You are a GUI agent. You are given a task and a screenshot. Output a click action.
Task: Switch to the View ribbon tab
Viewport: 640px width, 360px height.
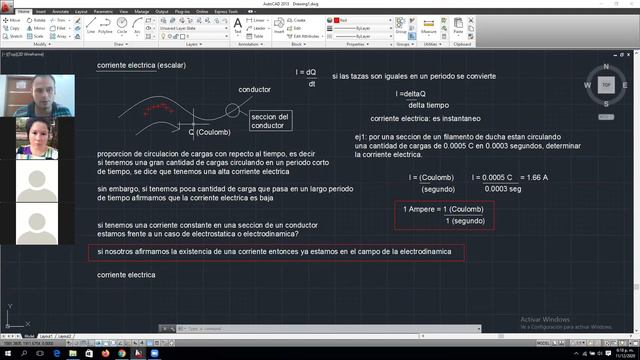124,12
